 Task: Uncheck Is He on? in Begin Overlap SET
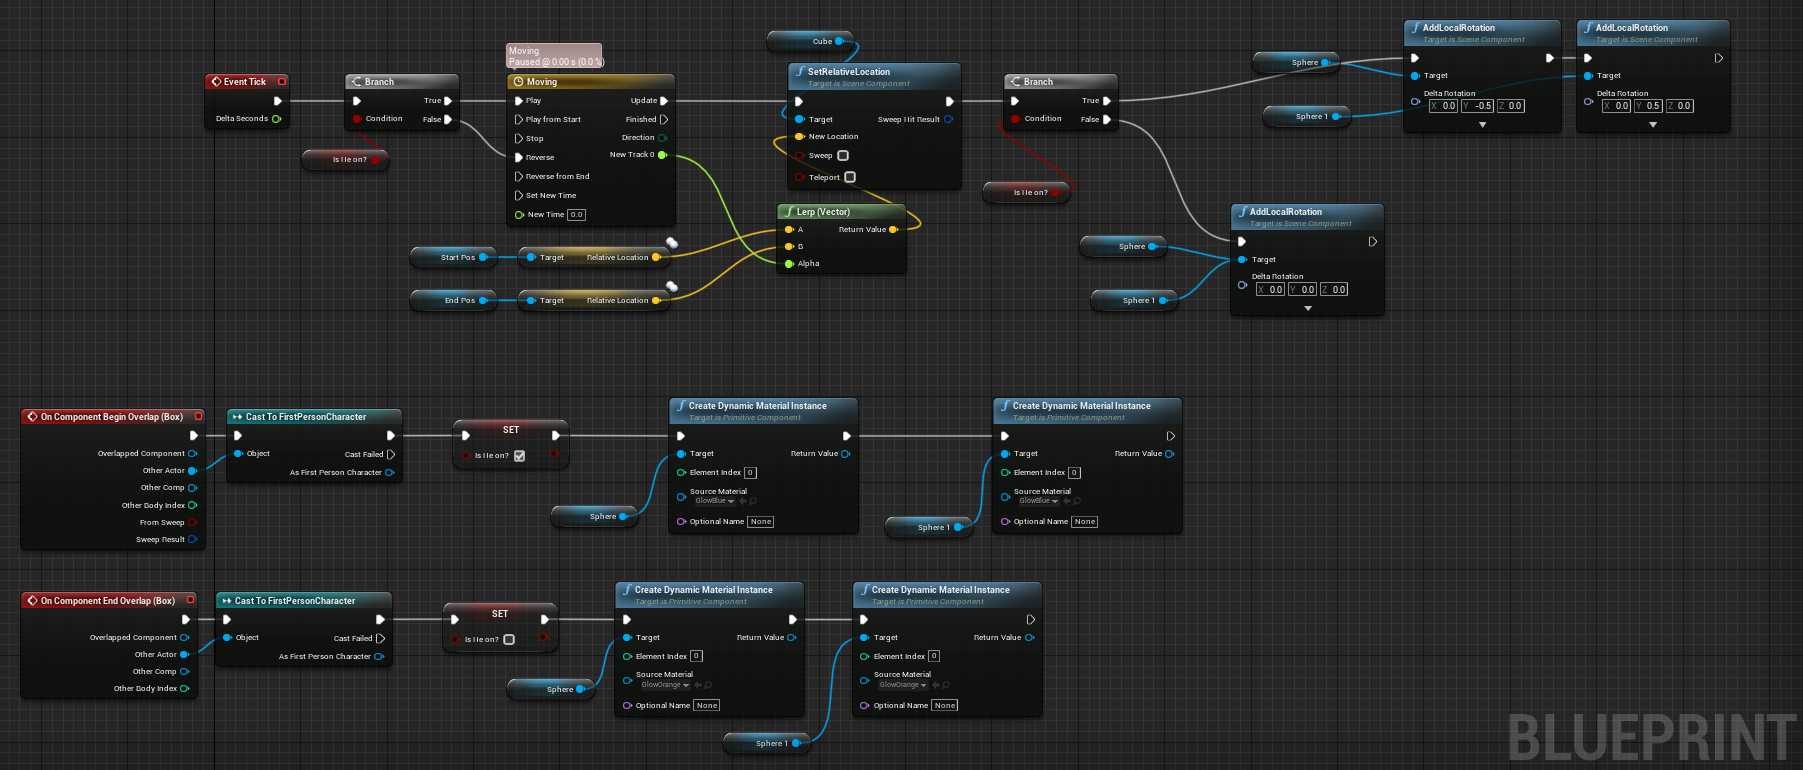click(x=520, y=455)
